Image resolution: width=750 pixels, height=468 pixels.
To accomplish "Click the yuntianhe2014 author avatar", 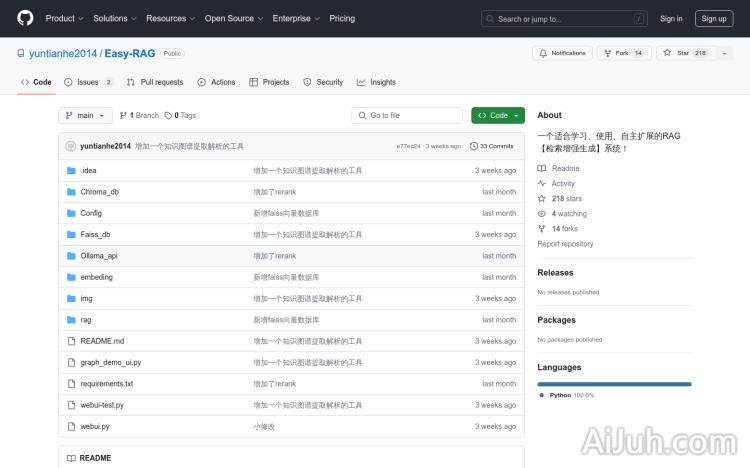I will click(x=71, y=146).
